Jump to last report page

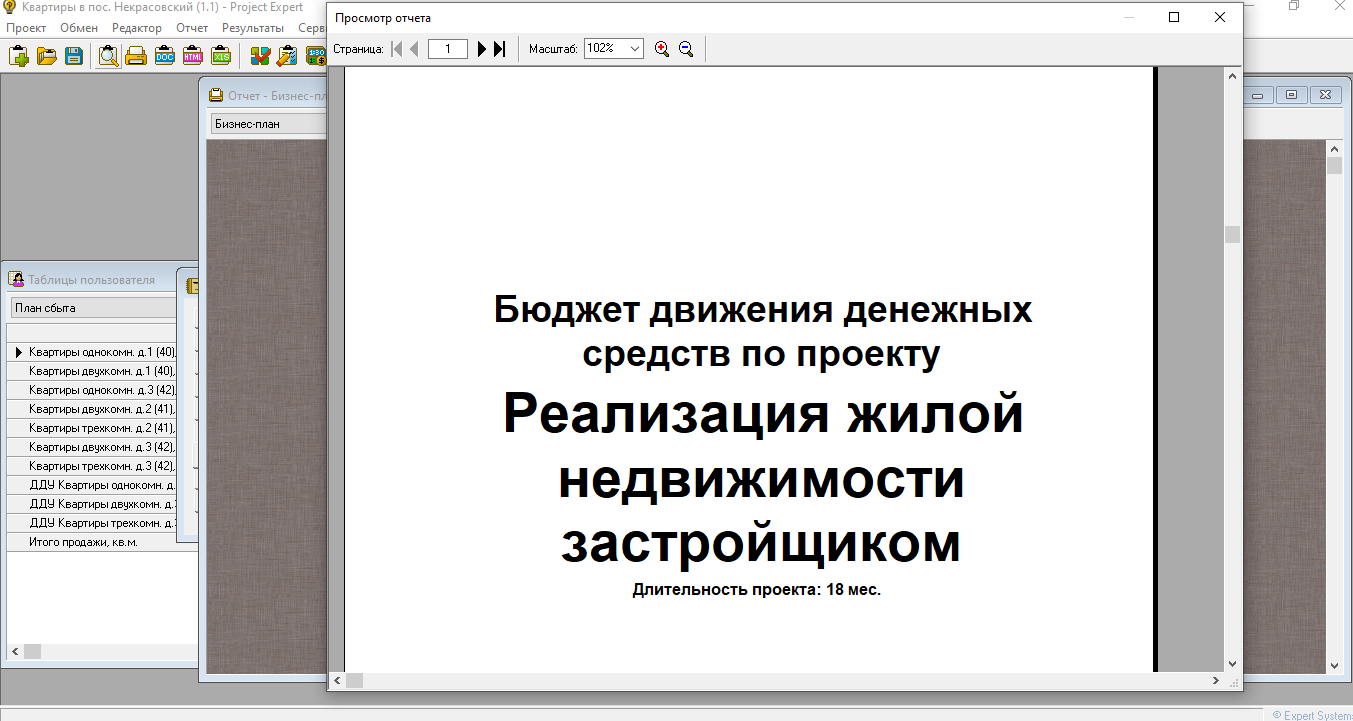pyautogui.click(x=500, y=49)
